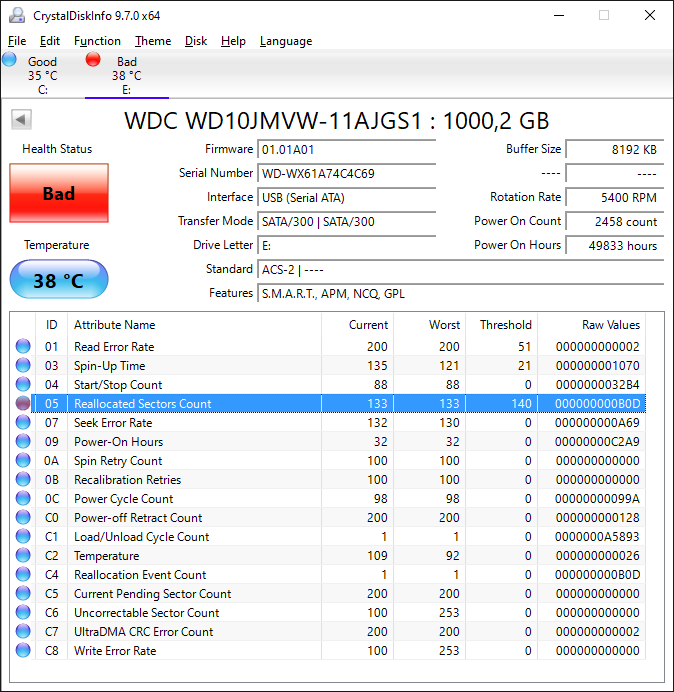
Task: Open the Language menu
Action: (x=286, y=41)
